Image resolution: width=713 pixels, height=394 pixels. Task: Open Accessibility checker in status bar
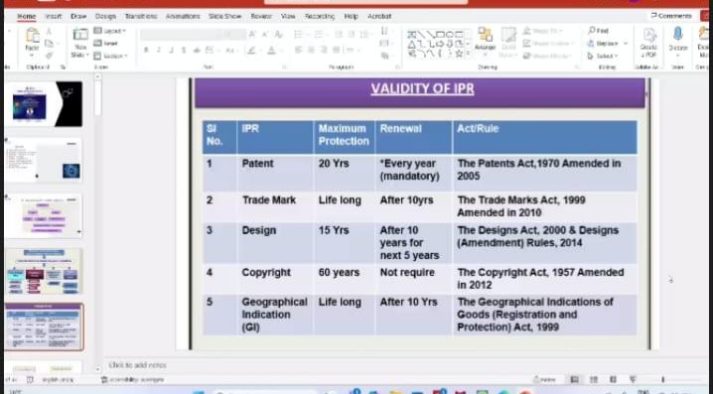pyautogui.click(x=132, y=379)
